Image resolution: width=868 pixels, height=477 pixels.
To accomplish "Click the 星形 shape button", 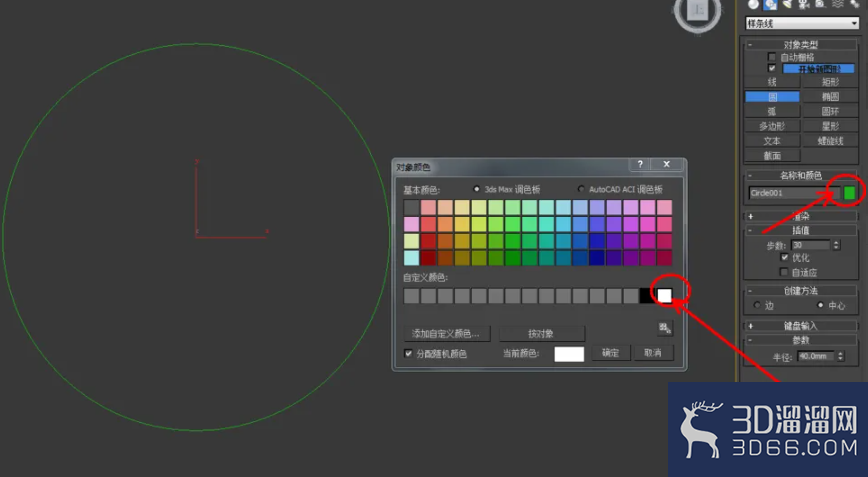I will pos(830,126).
